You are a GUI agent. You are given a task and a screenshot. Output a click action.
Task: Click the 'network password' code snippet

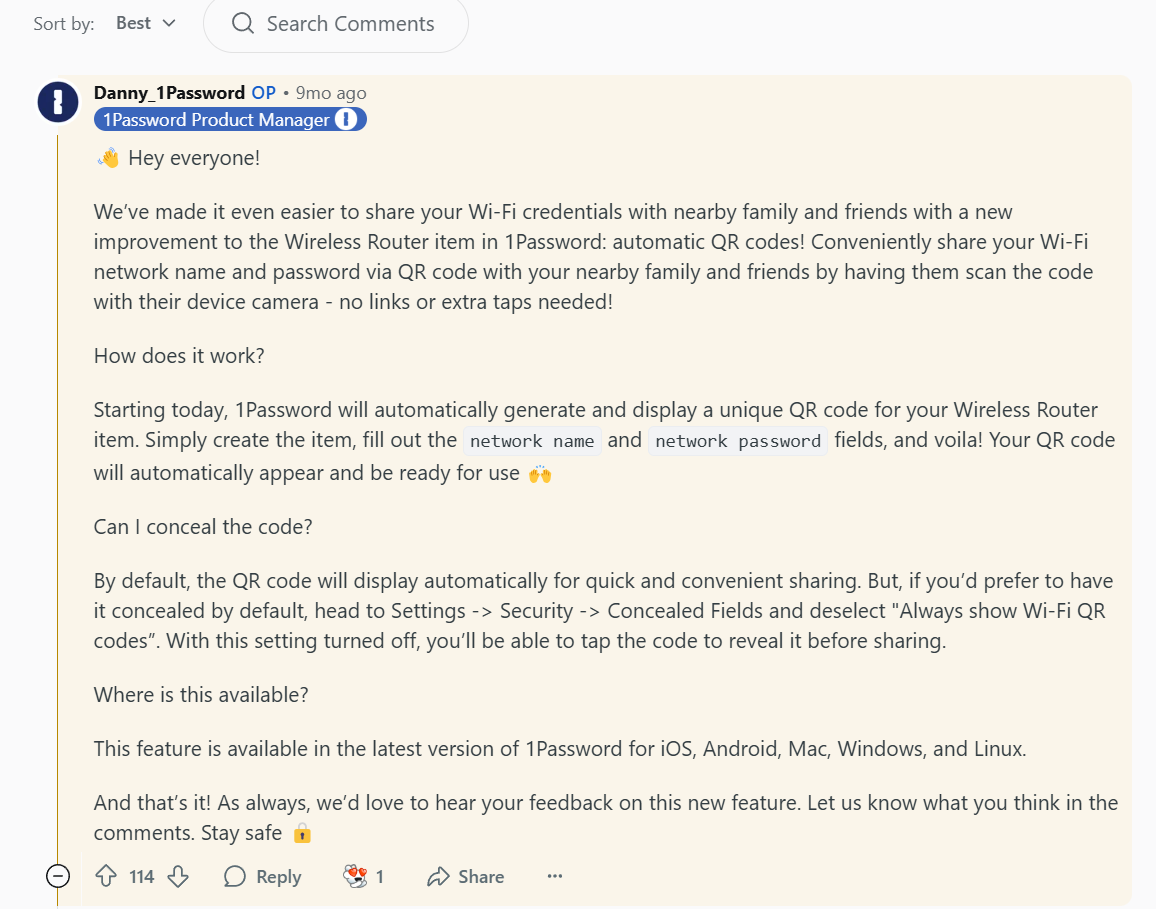738,441
